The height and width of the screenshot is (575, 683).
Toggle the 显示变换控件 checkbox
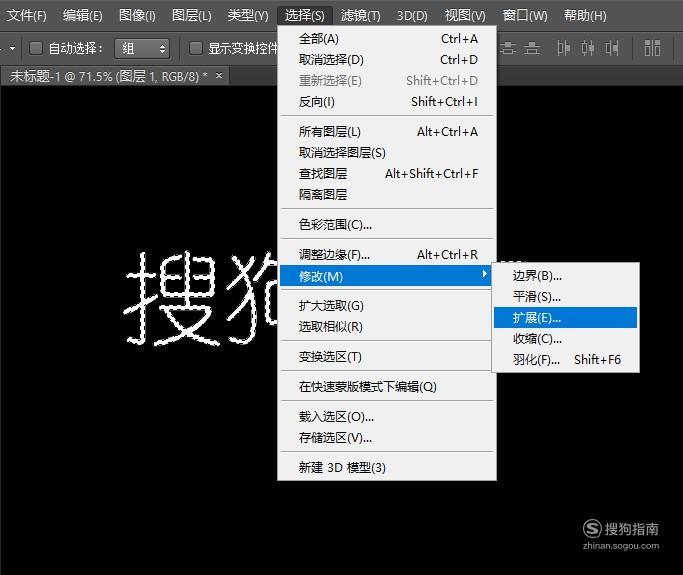(x=196, y=48)
